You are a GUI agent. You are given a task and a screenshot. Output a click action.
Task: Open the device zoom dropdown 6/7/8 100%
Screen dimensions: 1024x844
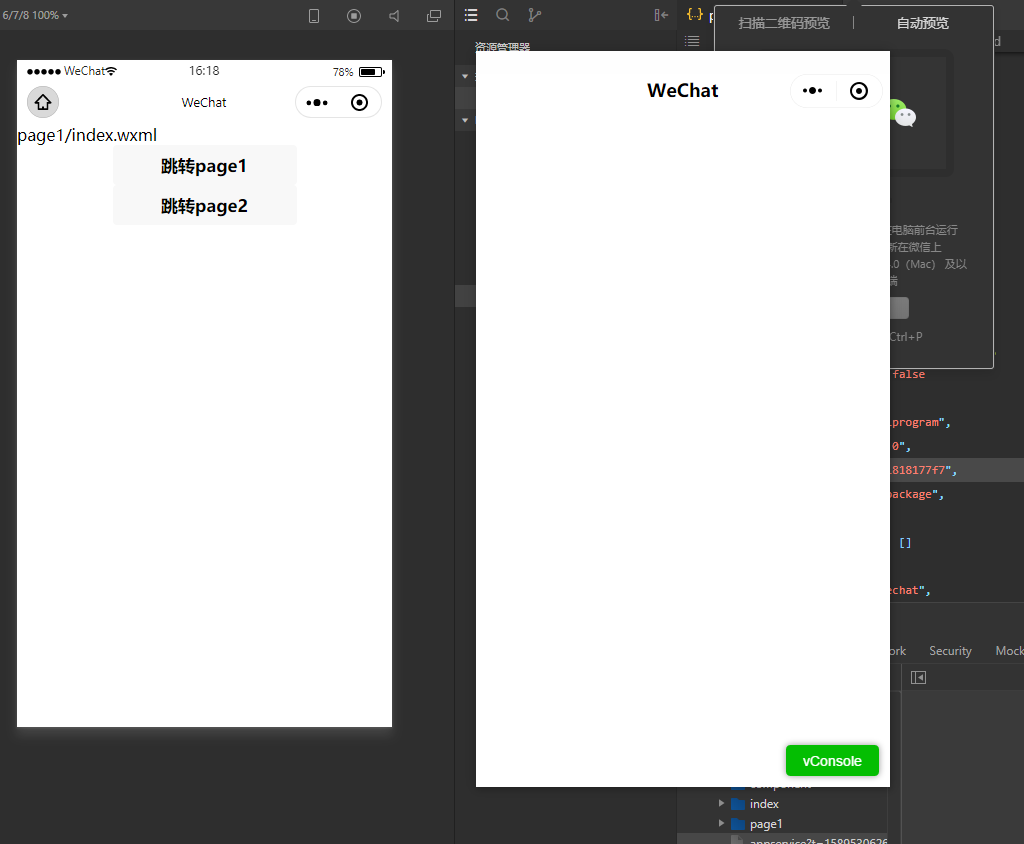point(35,15)
